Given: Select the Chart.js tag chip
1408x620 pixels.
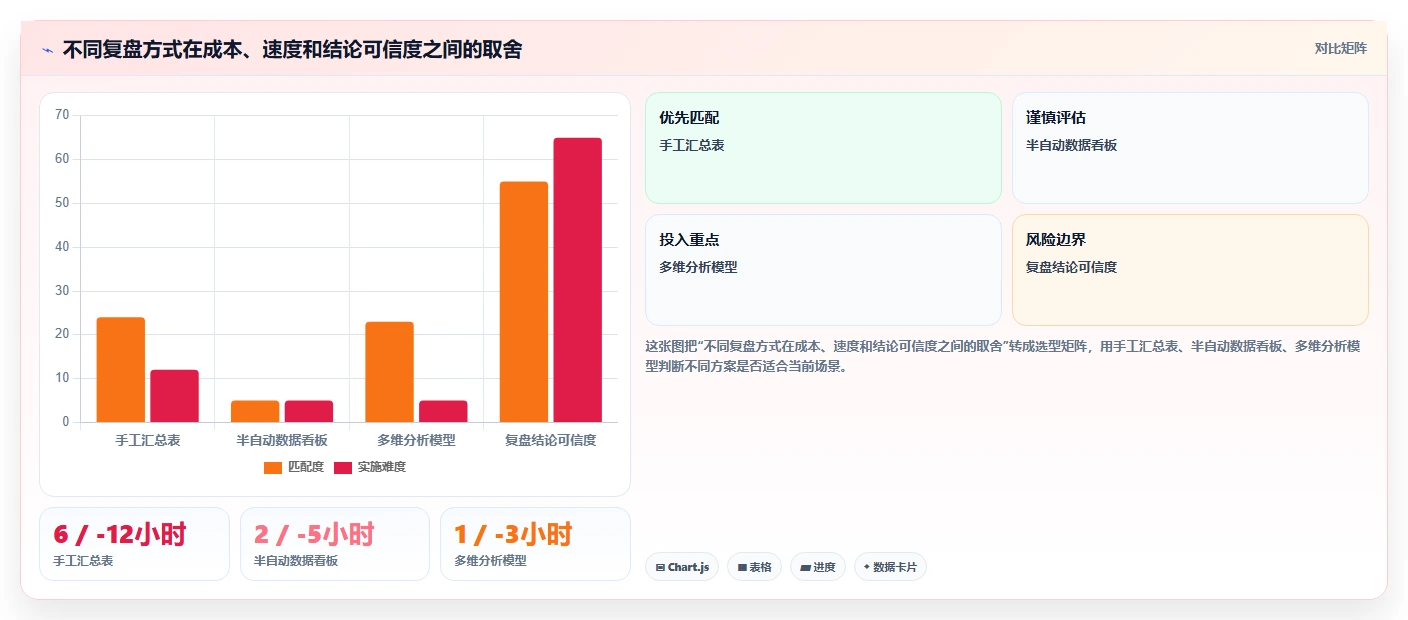Looking at the screenshot, I should [x=682, y=567].
